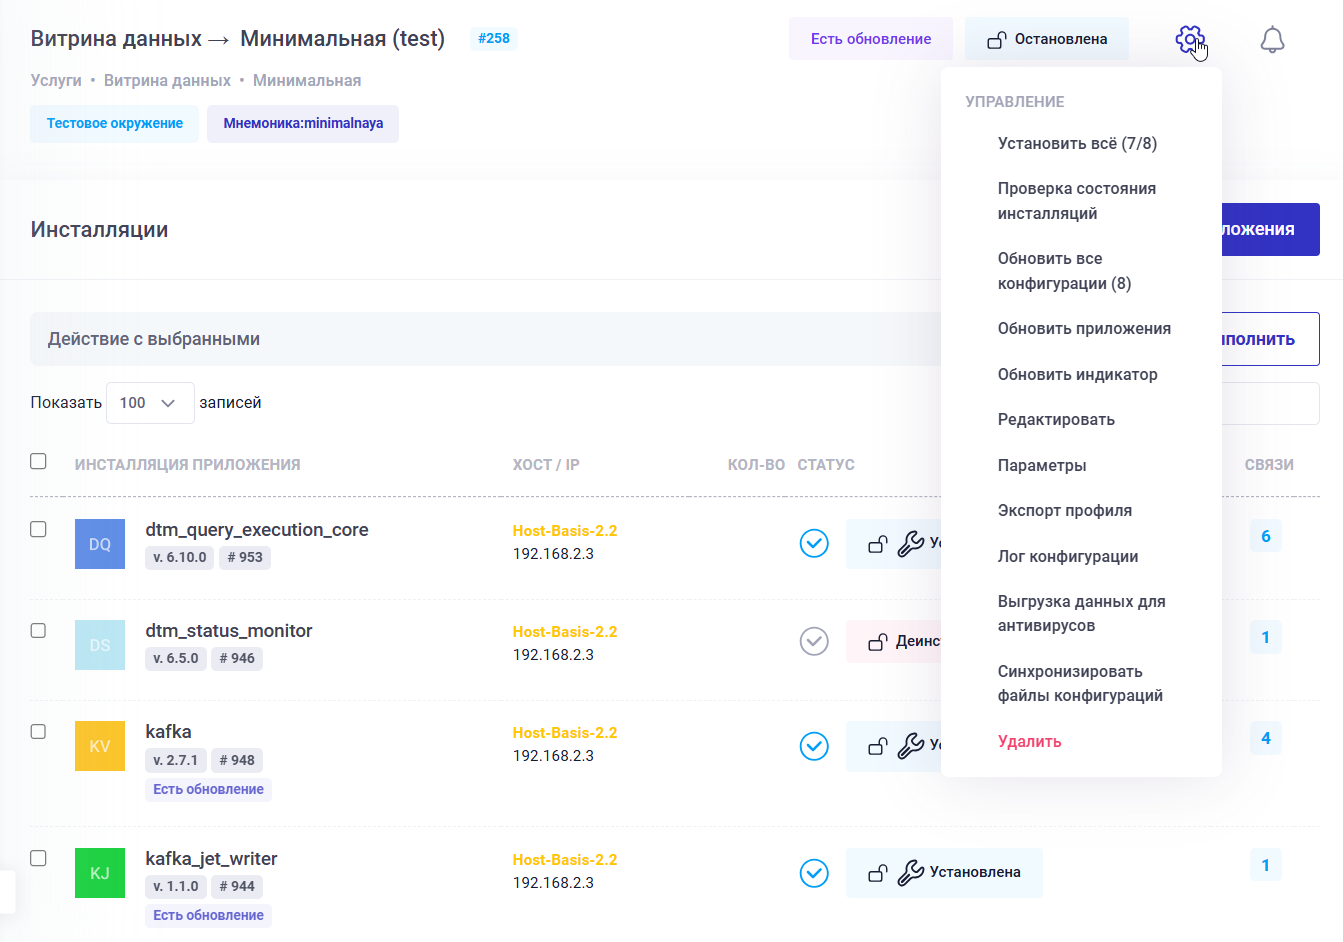Viewport: 1343px width, 942px height.
Task: Check the kafka_jet_writer row checkbox
Action: 38,858
